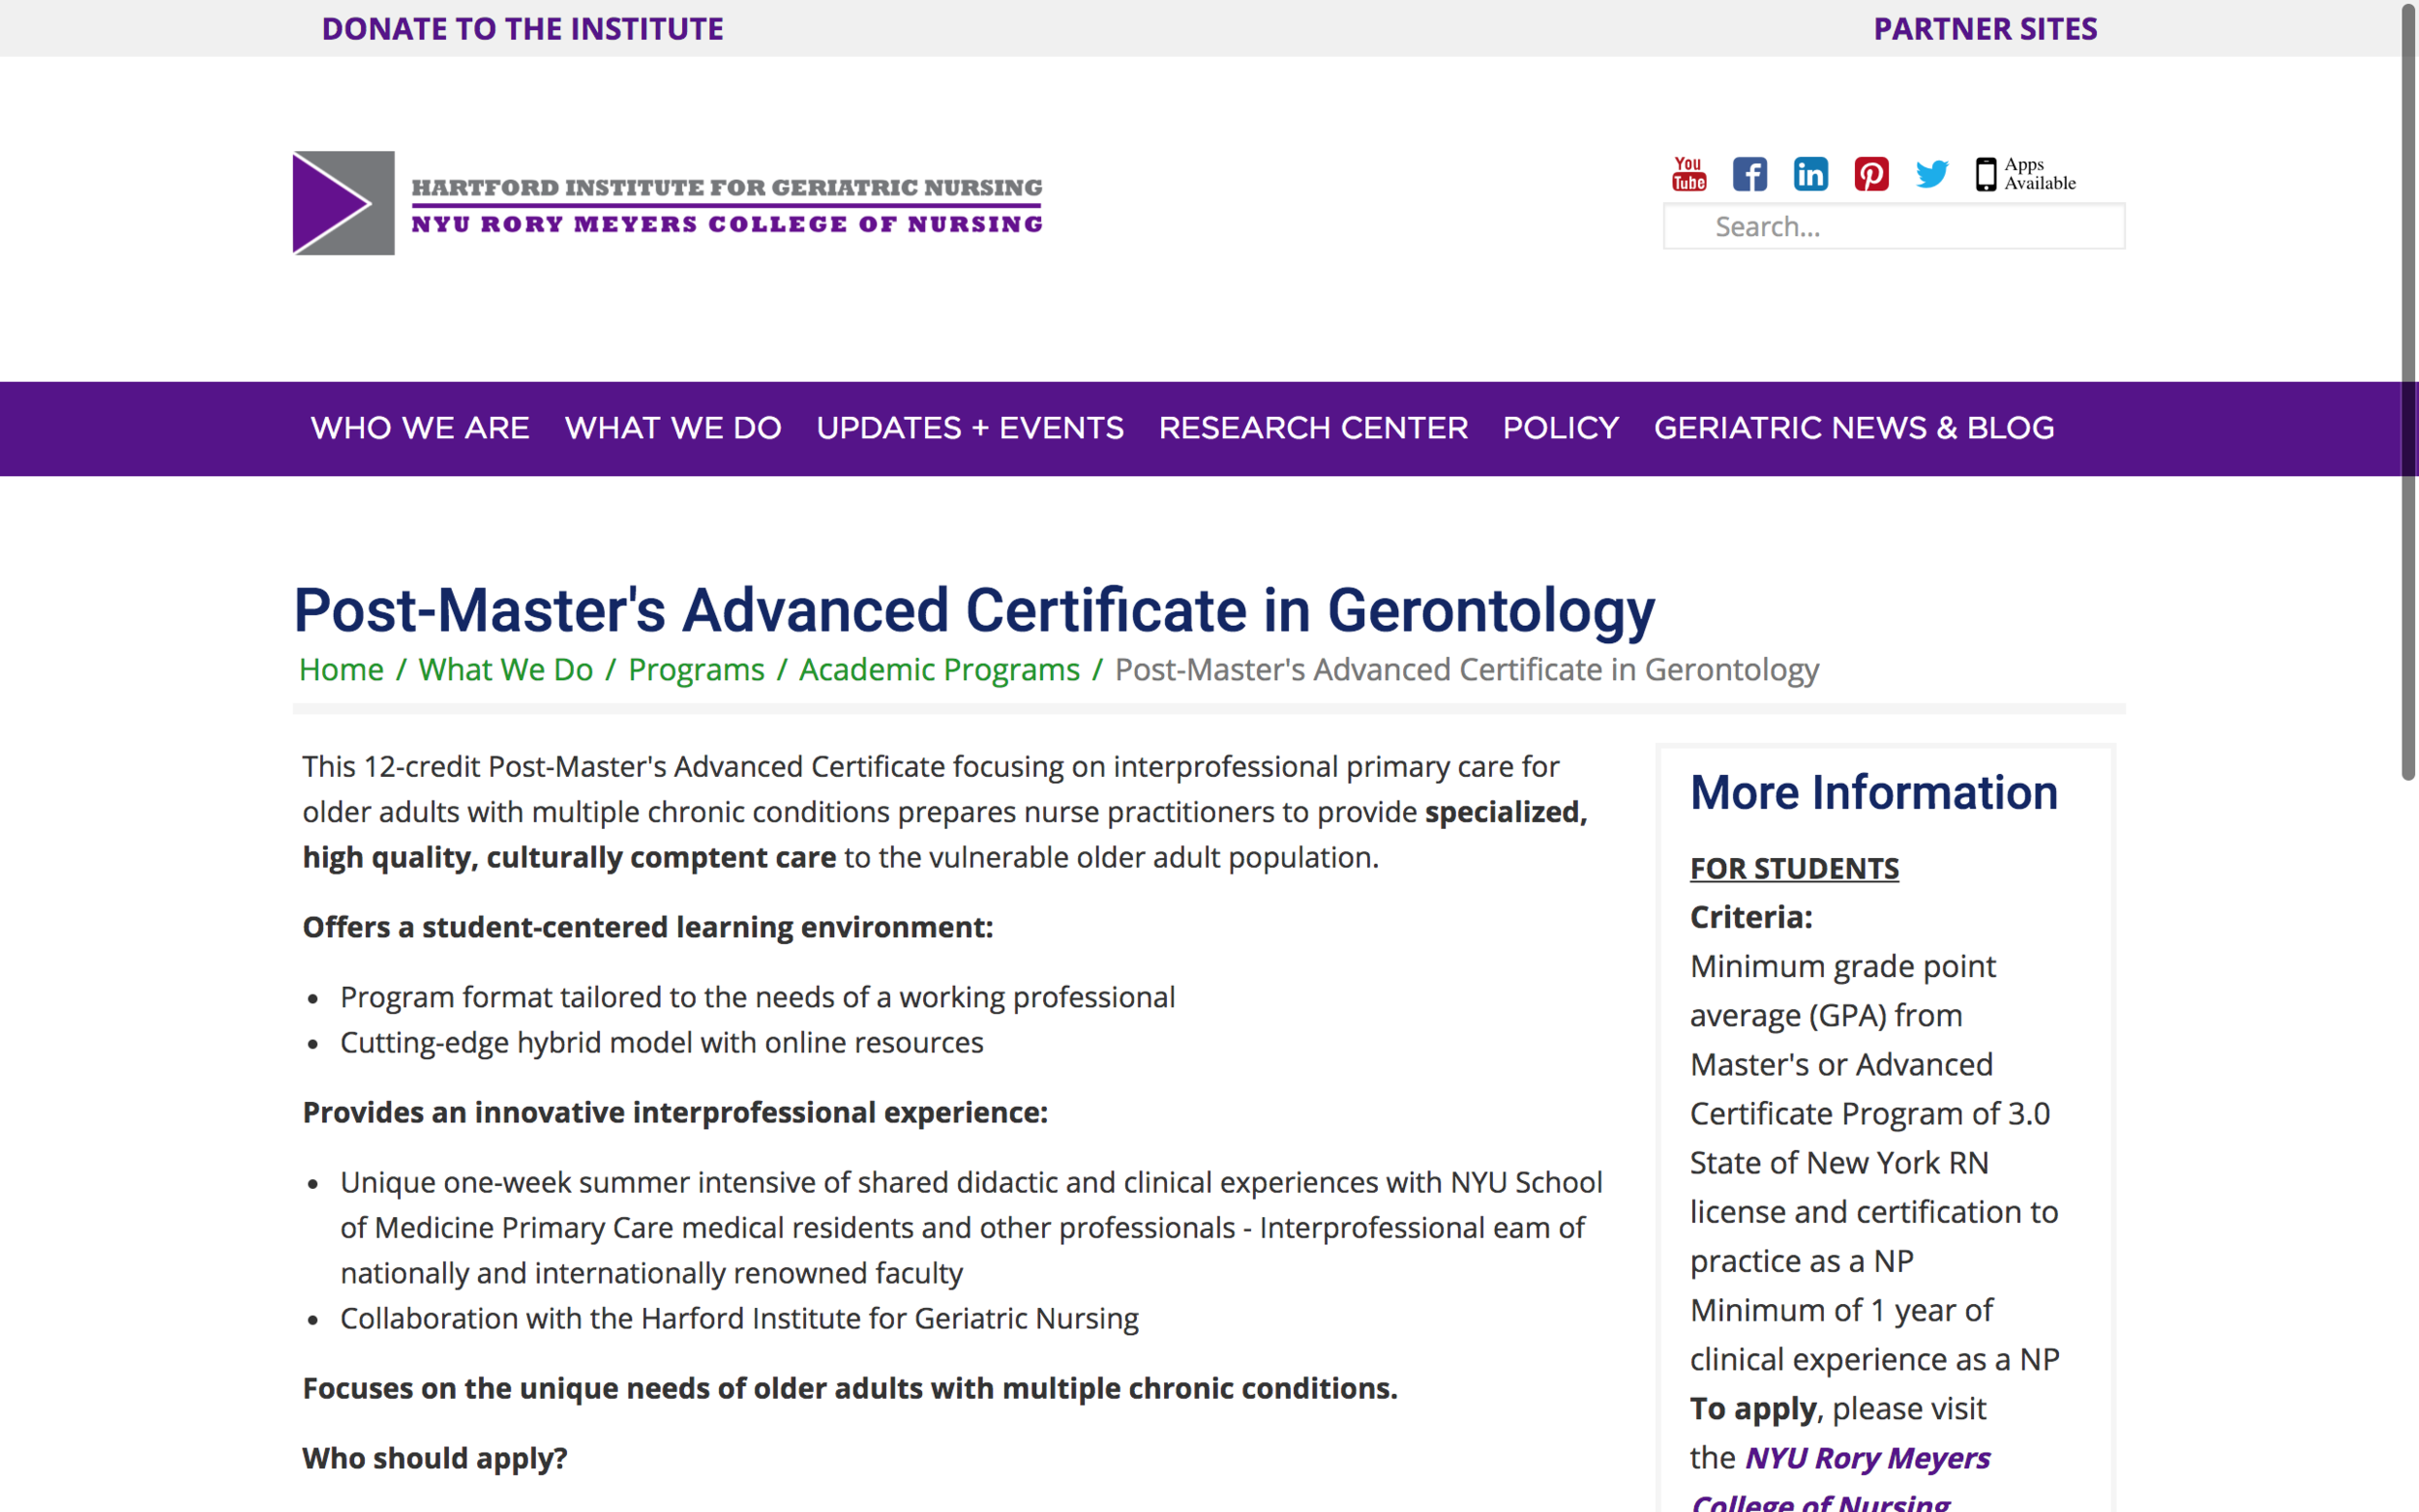Open the What We Do menu

pyautogui.click(x=672, y=428)
